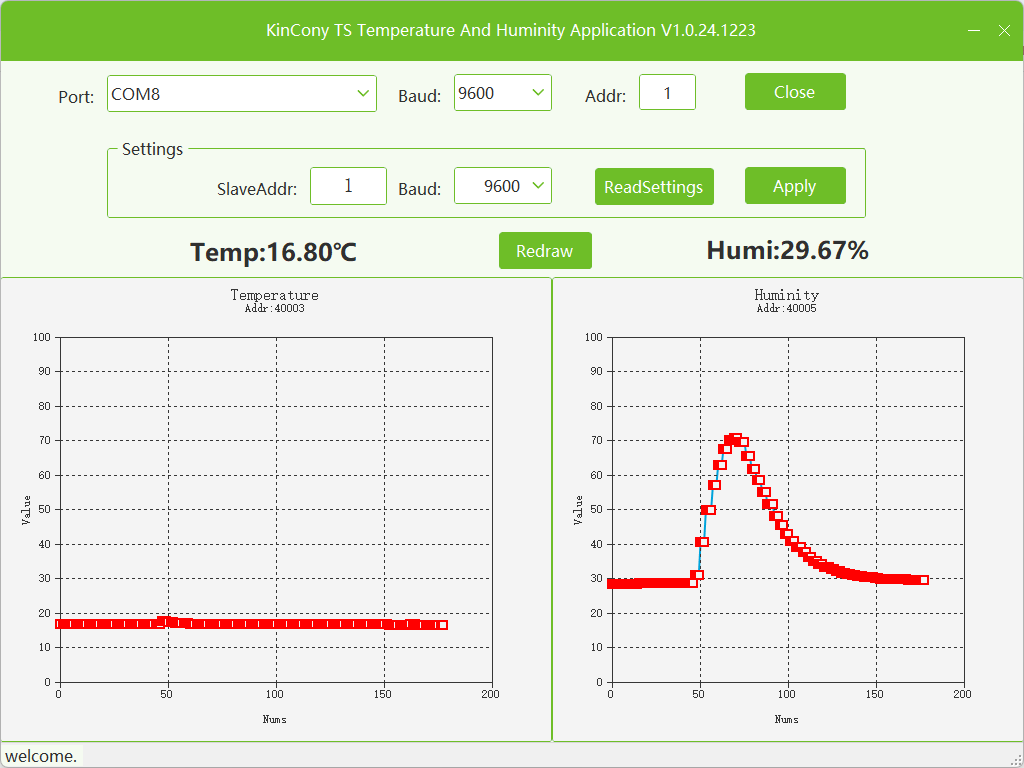The width and height of the screenshot is (1024, 768).
Task: Apply the slave settings
Action: [795, 186]
